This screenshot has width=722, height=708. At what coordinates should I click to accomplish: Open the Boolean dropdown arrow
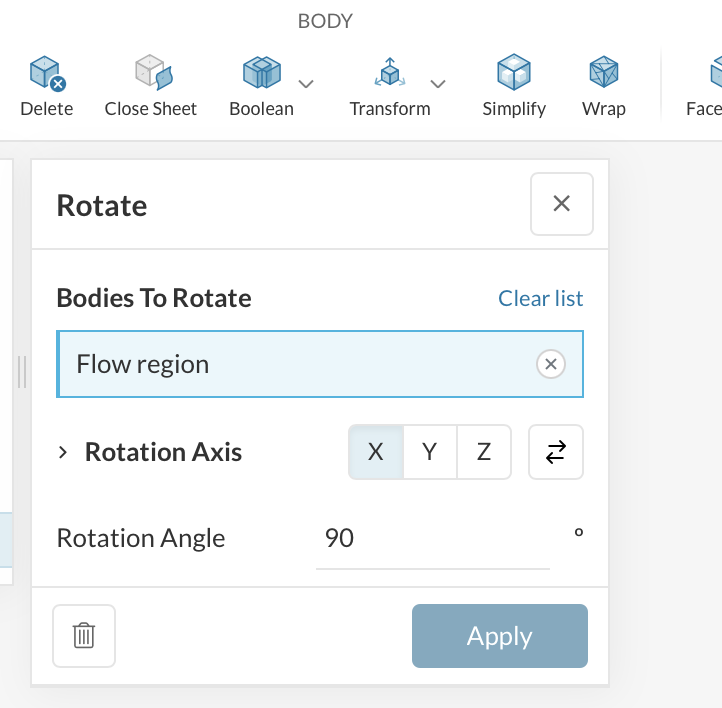pos(307,83)
